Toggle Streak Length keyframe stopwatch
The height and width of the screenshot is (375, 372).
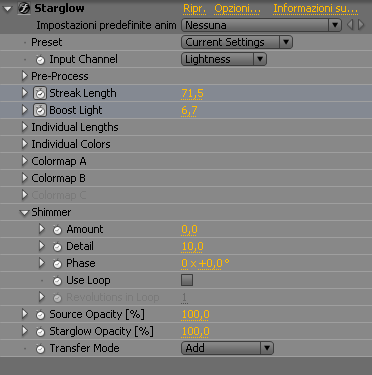[40, 93]
